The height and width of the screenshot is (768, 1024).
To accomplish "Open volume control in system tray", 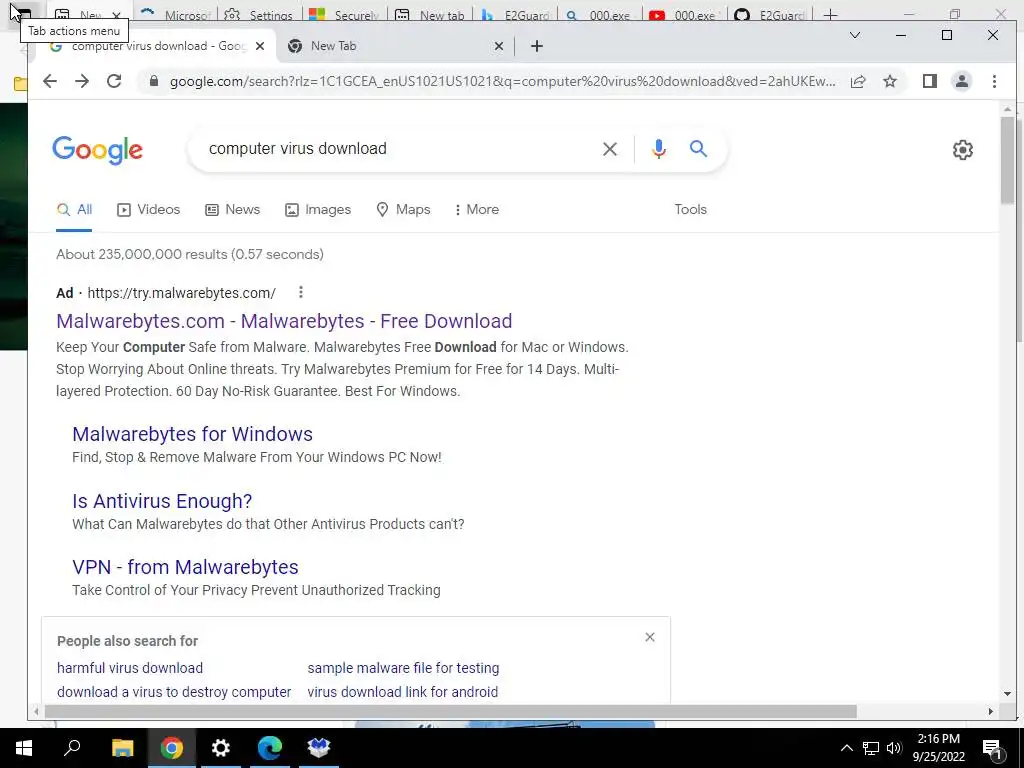I will [x=894, y=748].
